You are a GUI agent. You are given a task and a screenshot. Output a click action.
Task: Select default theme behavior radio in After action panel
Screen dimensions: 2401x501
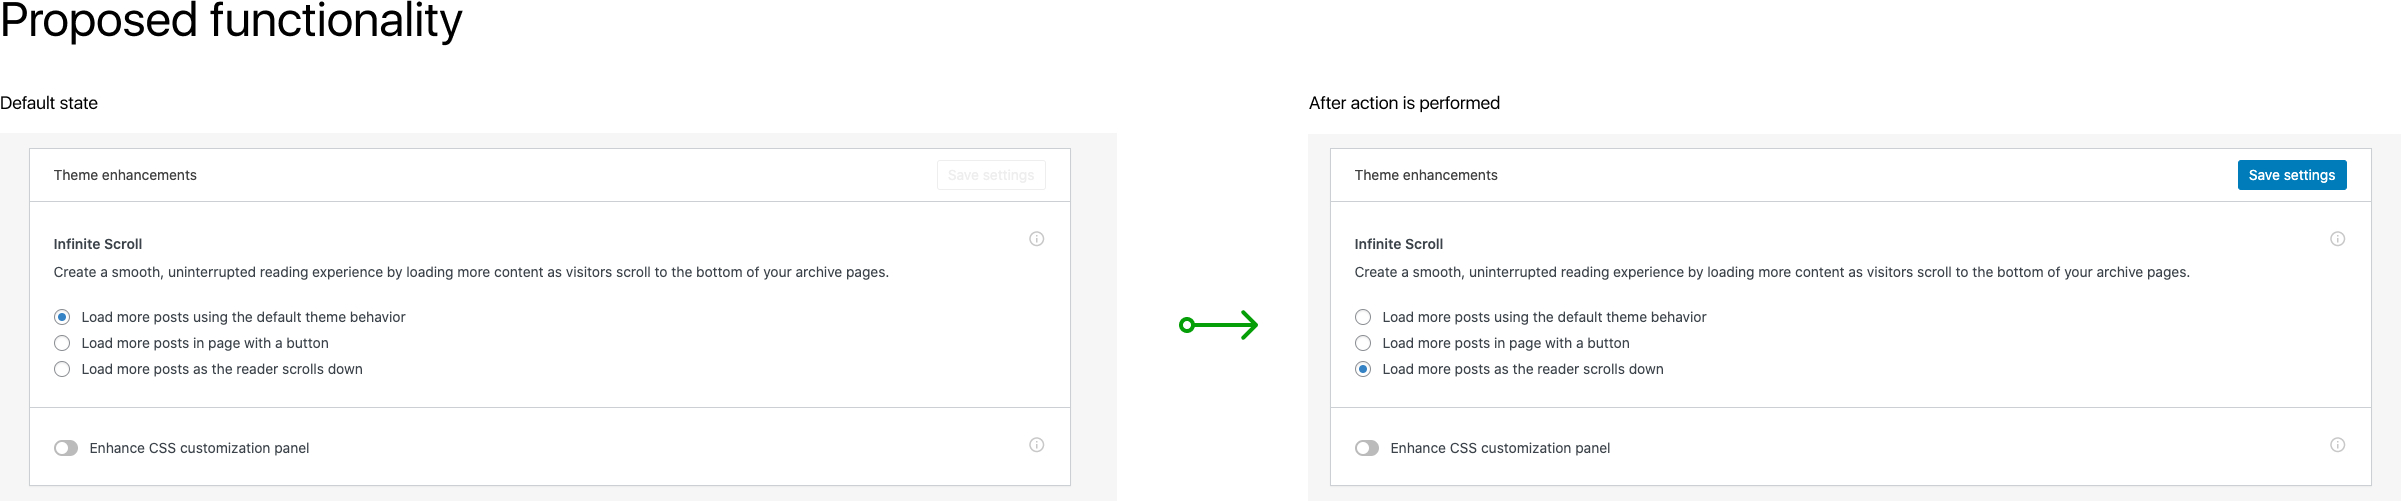(1363, 317)
